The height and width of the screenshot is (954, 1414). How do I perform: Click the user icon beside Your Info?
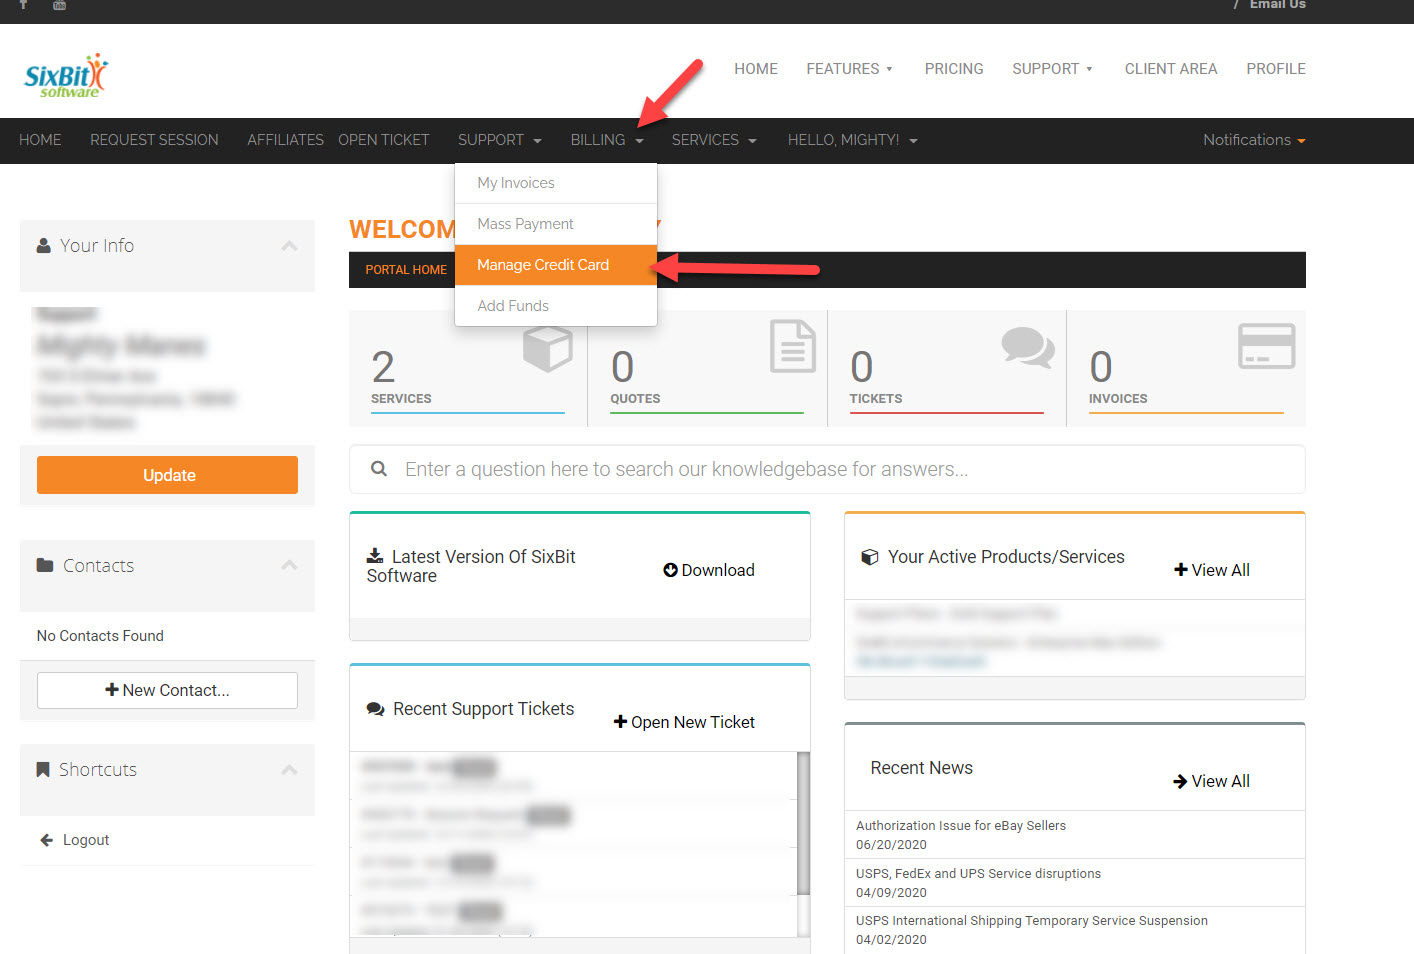pos(44,245)
